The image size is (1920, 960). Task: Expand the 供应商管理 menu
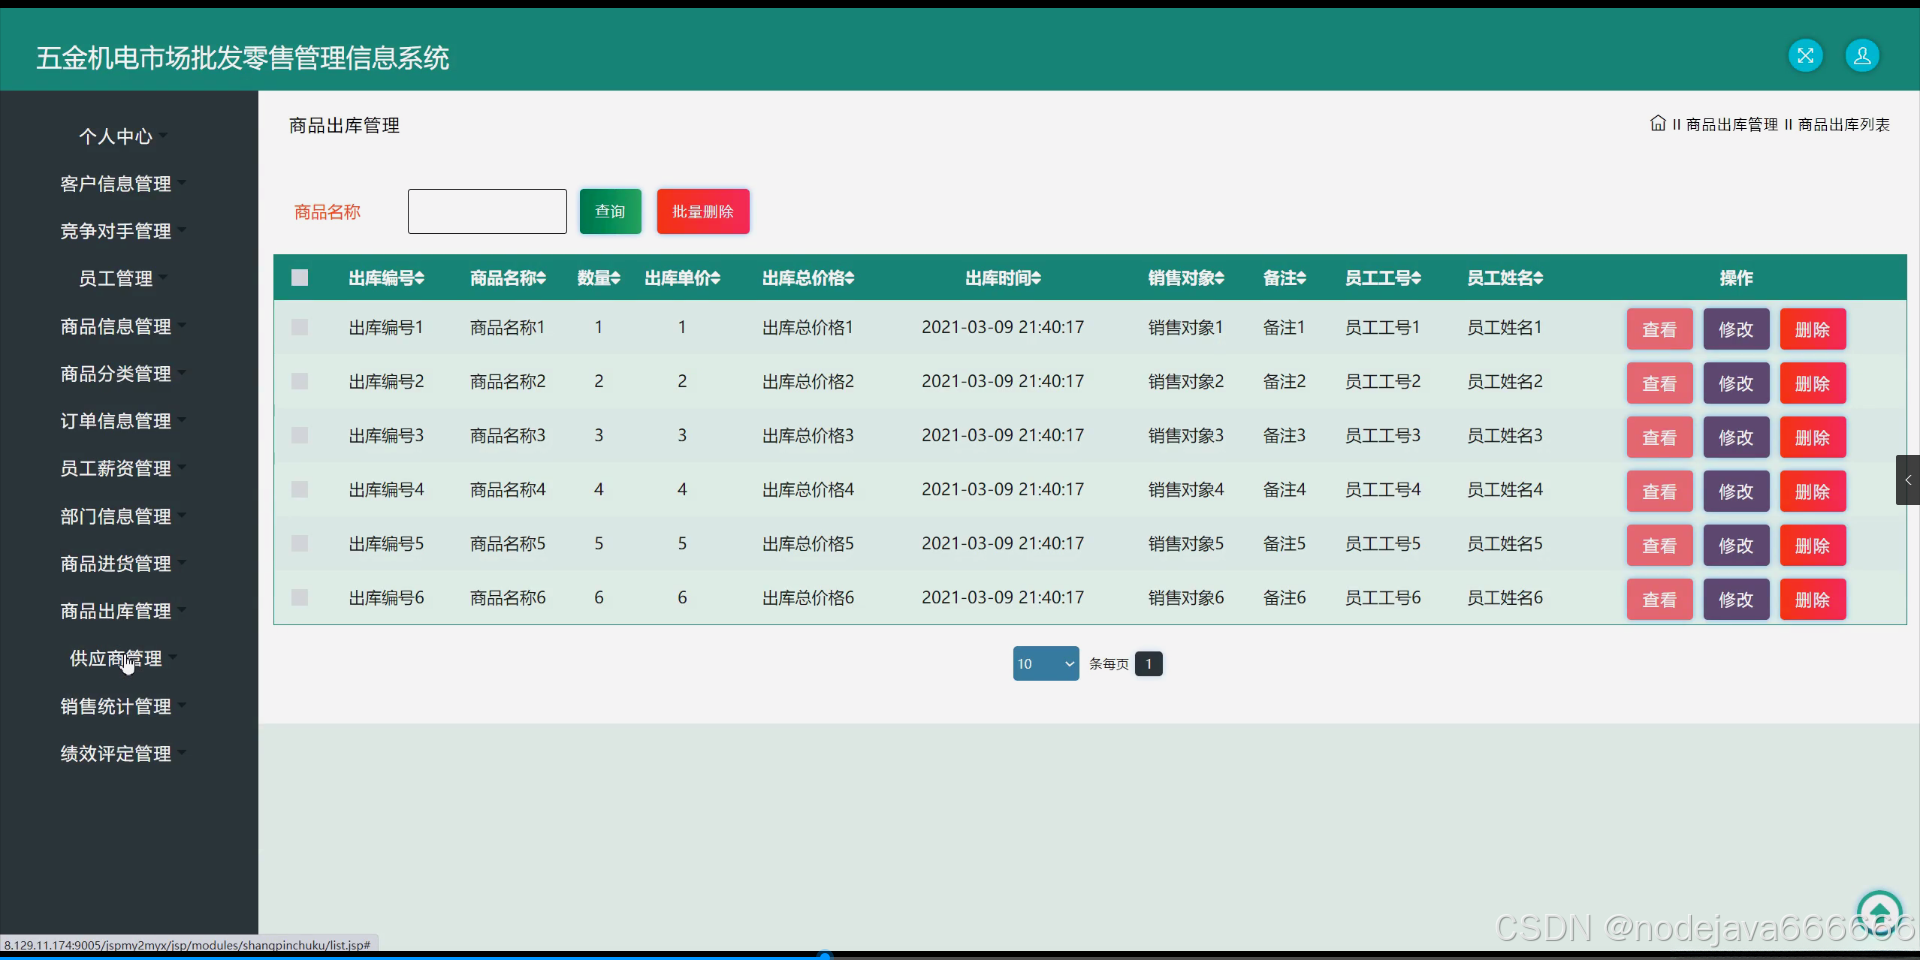[x=115, y=658]
